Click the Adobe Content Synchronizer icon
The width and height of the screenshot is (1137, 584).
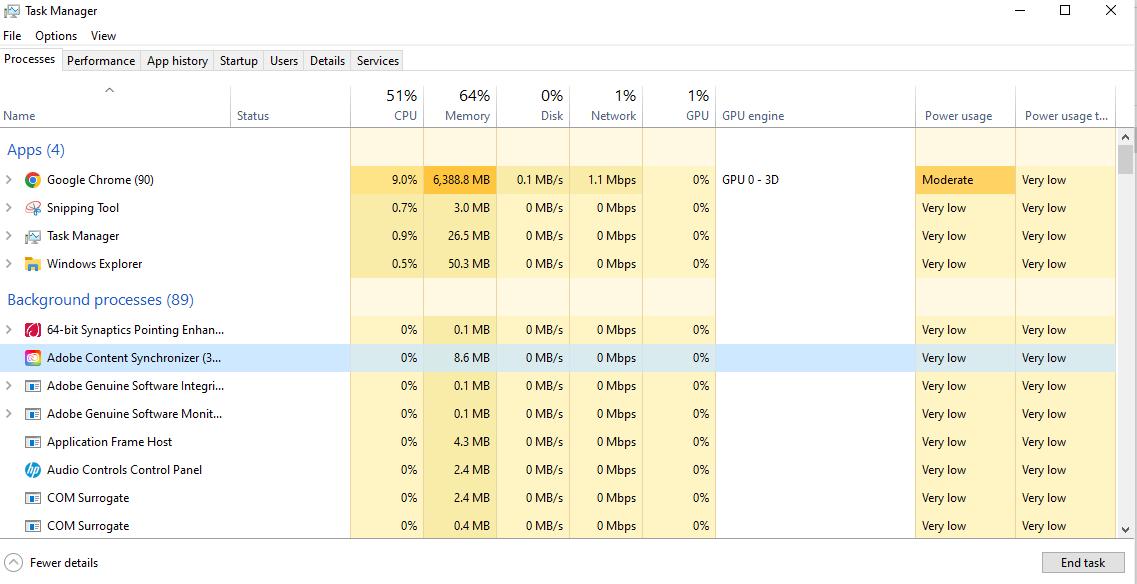(32, 358)
